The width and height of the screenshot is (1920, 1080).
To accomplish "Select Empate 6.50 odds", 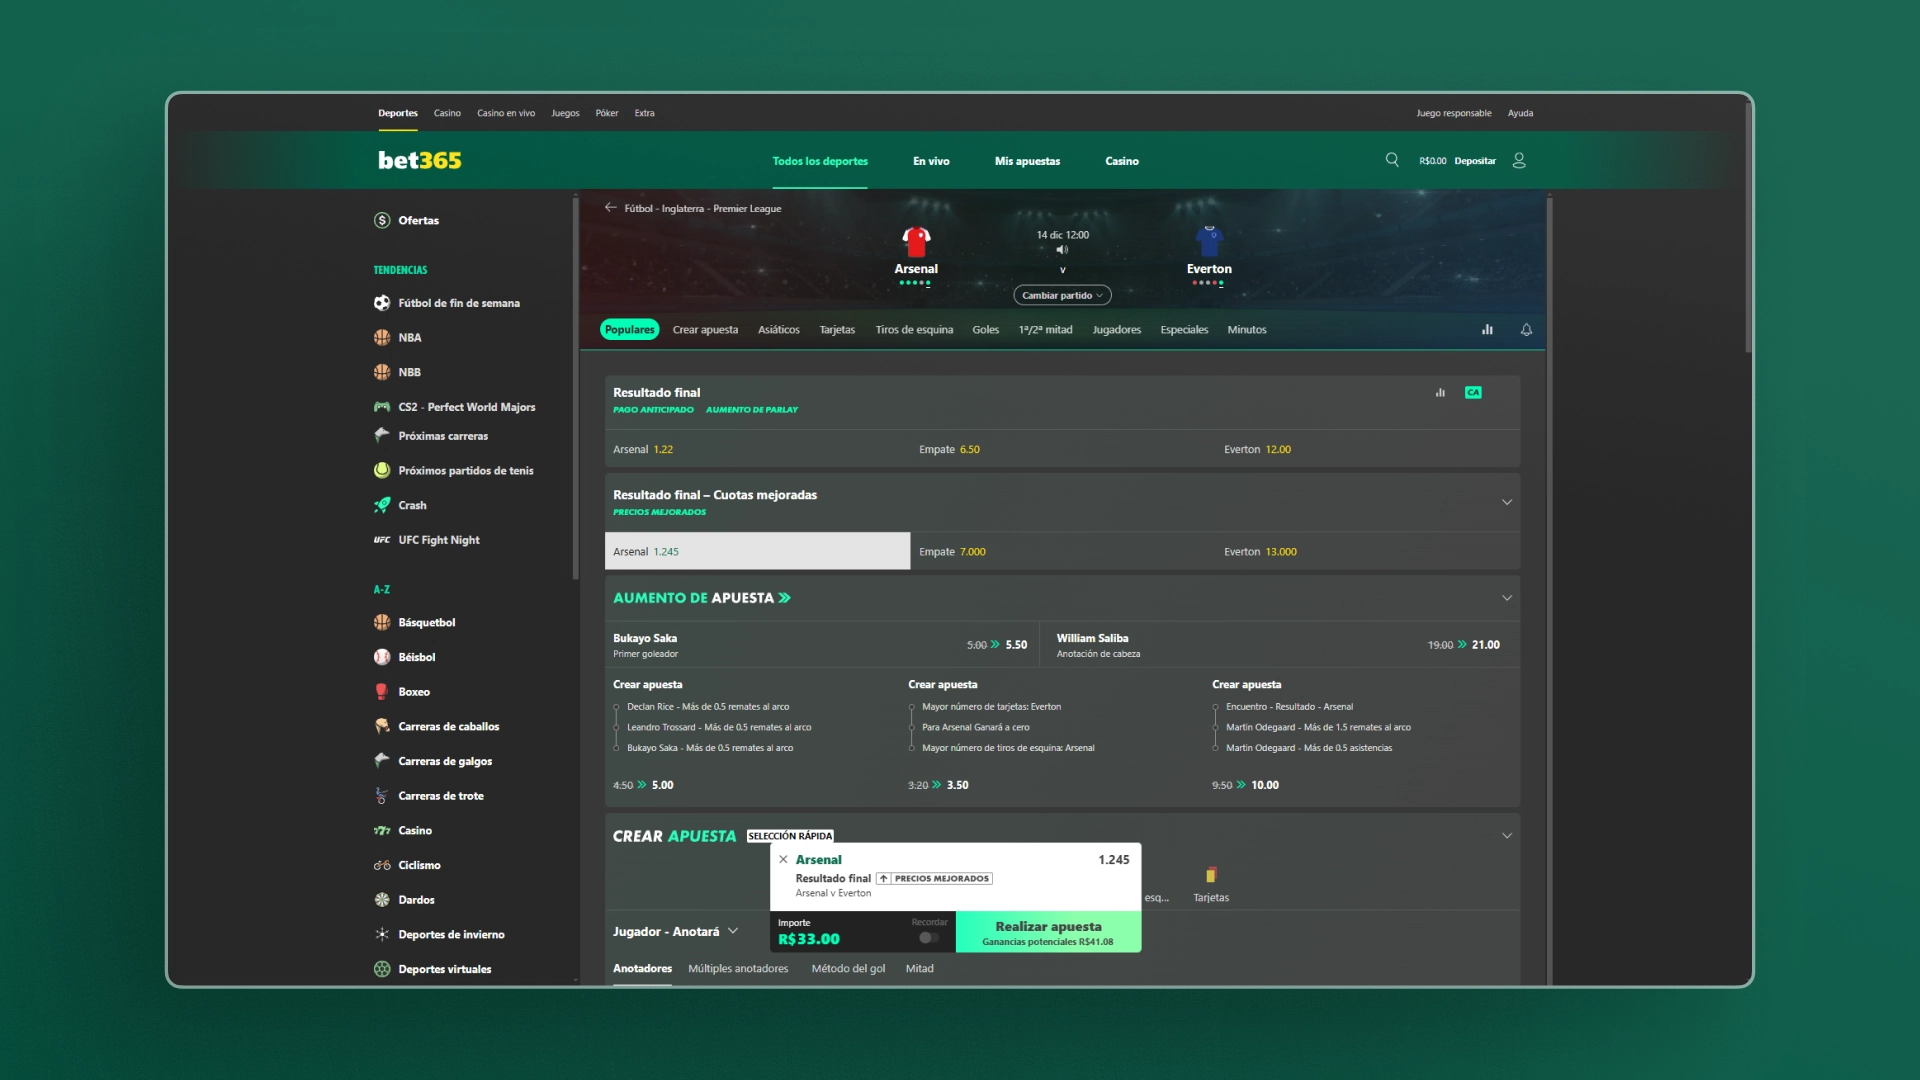I will coord(1062,450).
